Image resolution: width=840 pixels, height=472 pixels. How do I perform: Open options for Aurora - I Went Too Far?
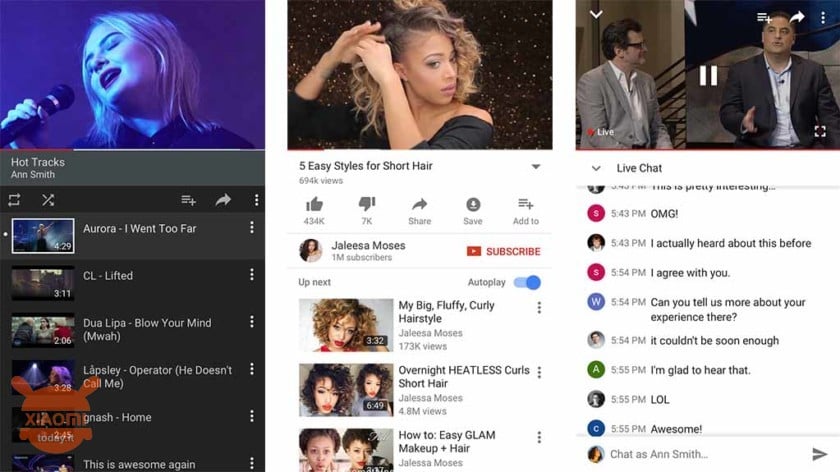(252, 228)
